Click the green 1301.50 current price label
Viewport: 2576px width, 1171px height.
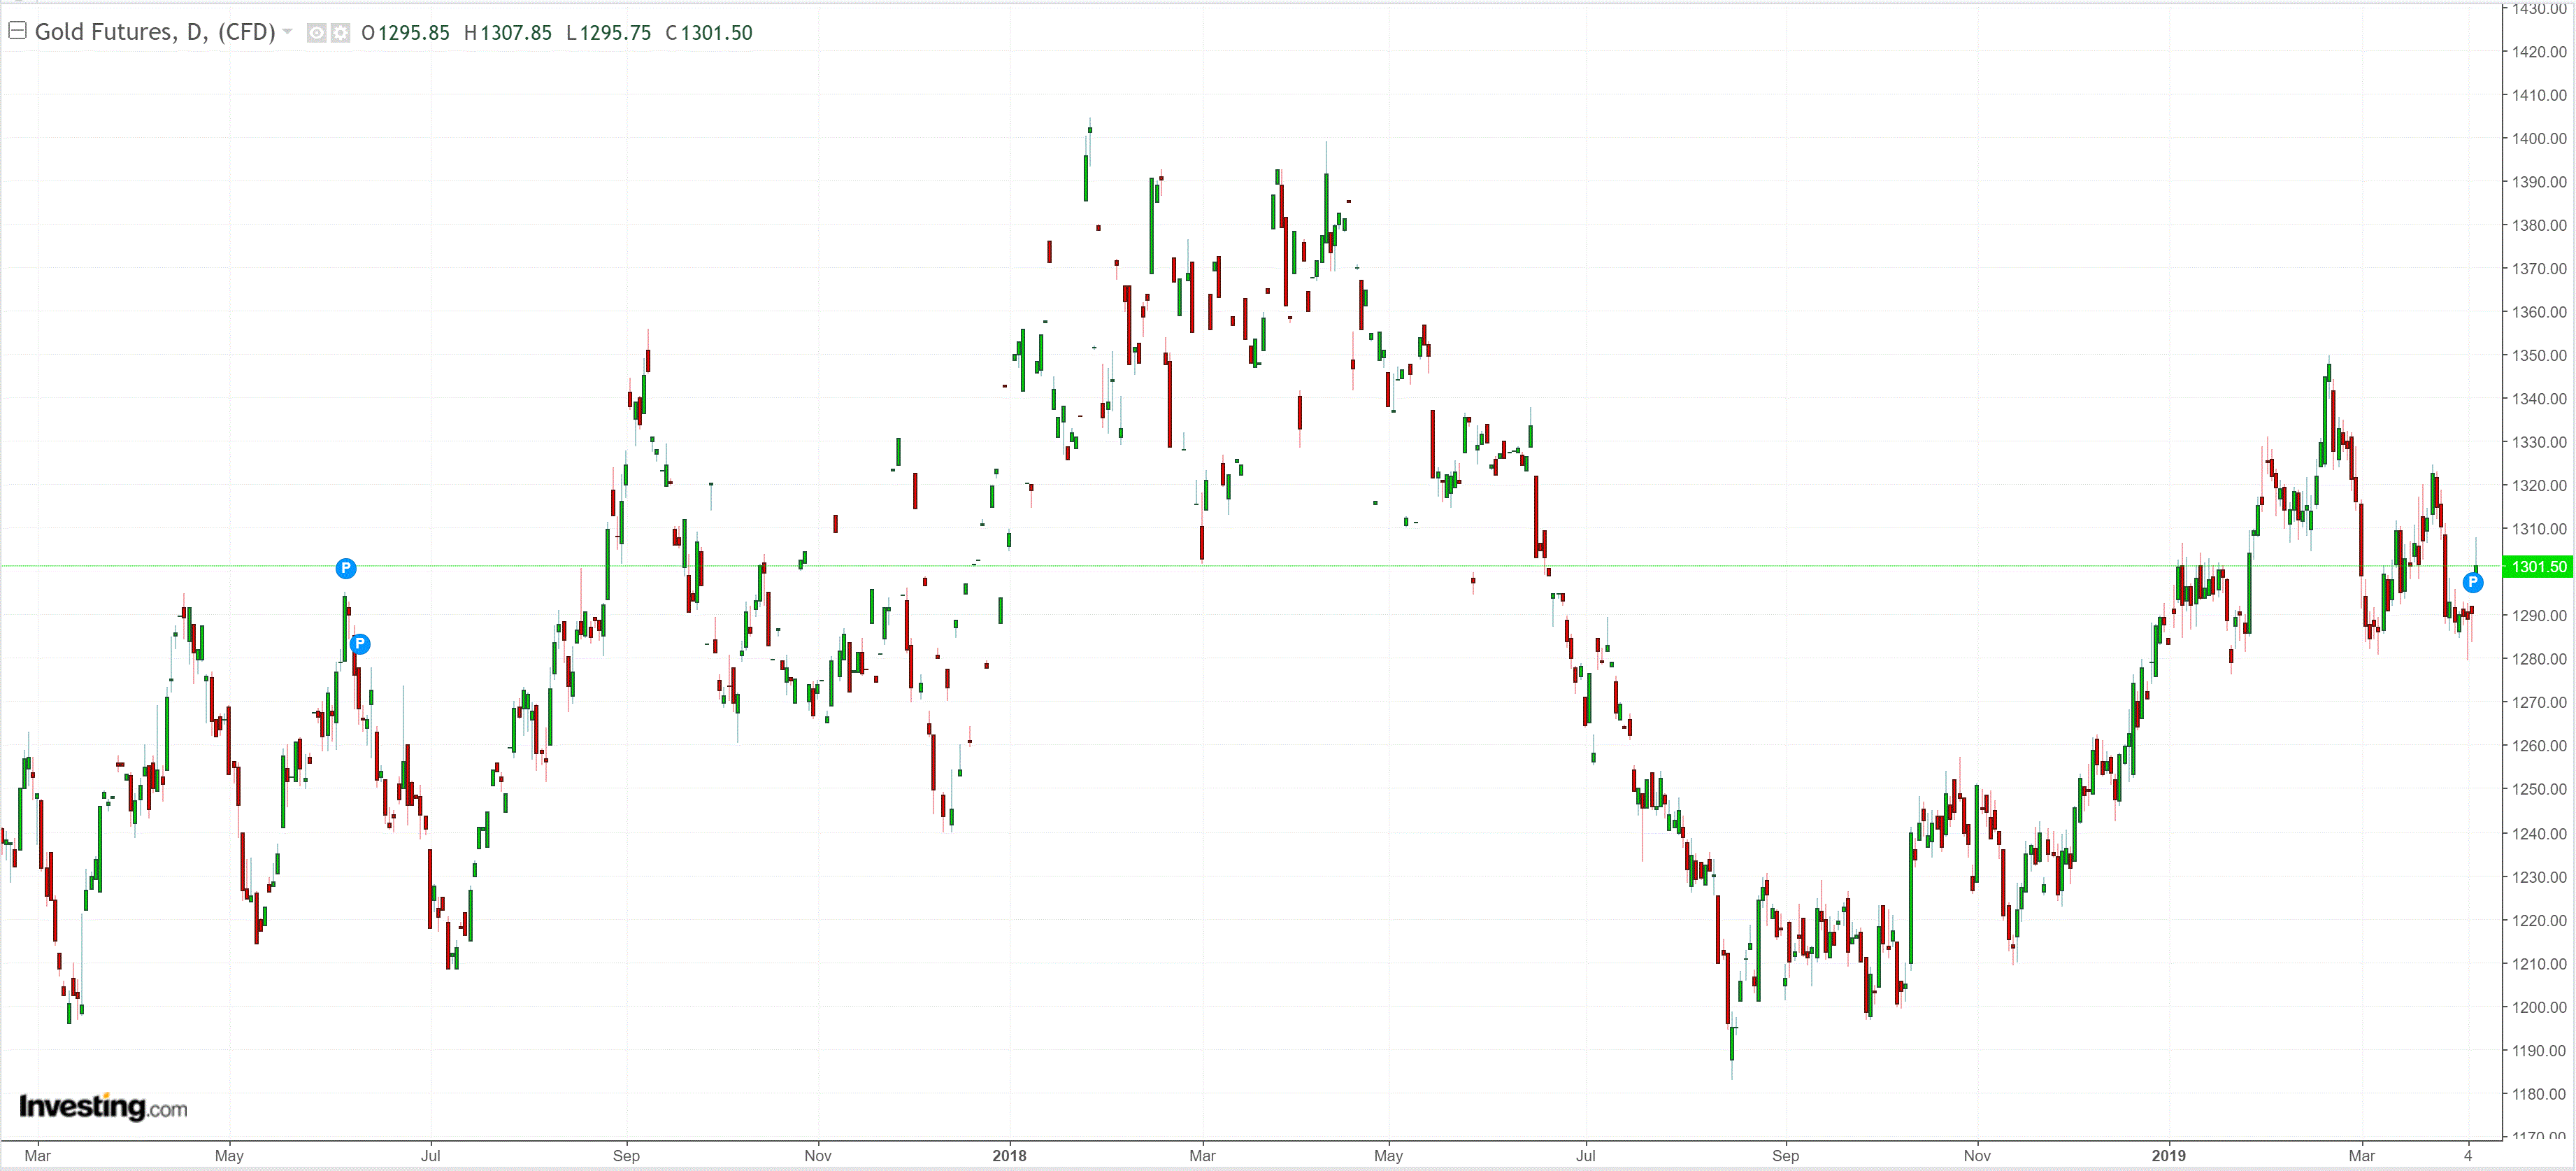(2539, 567)
